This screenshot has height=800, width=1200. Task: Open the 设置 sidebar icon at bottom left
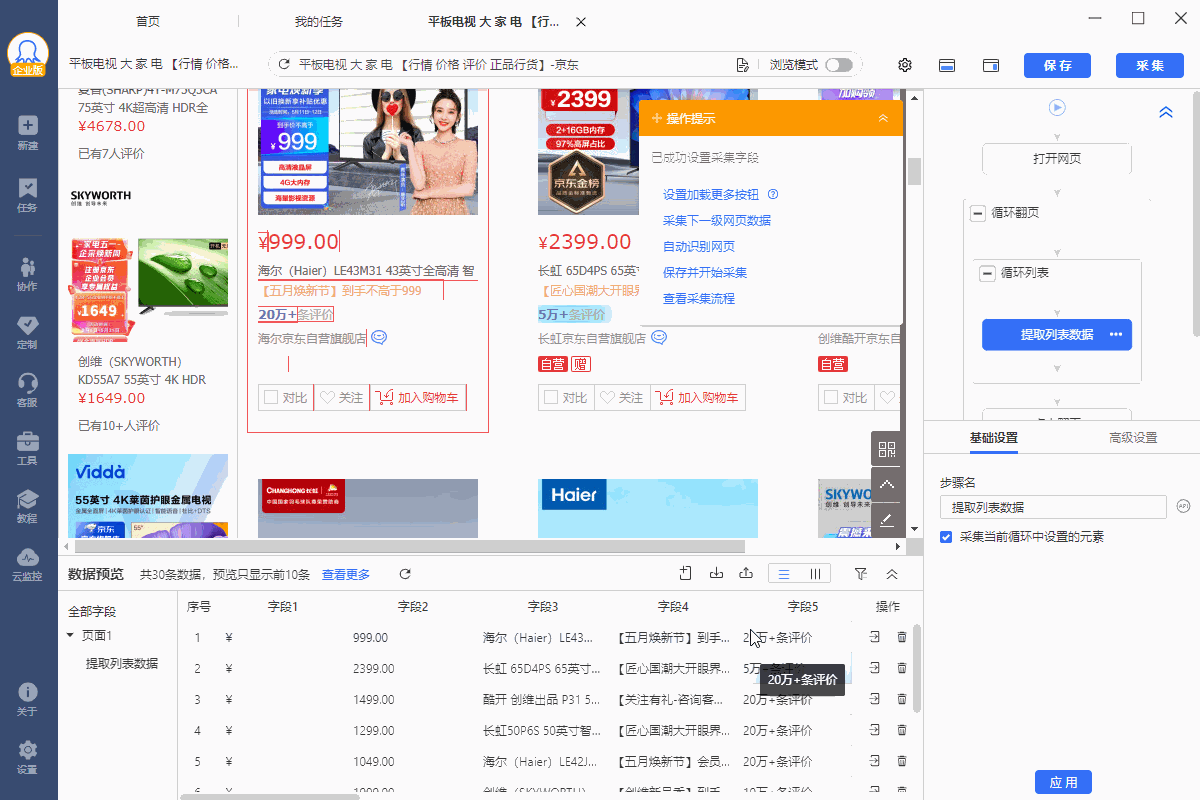pyautogui.click(x=28, y=756)
